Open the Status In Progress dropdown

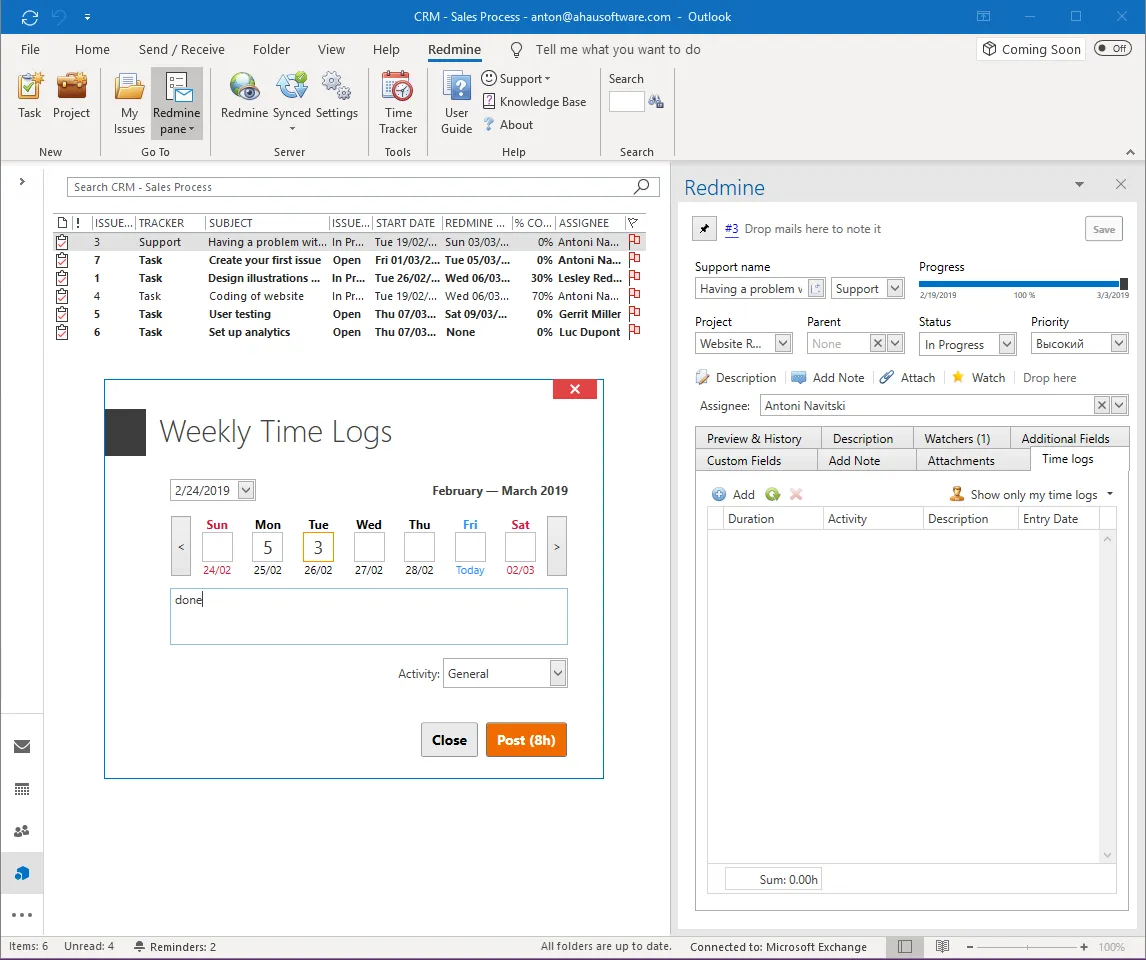(x=1006, y=344)
